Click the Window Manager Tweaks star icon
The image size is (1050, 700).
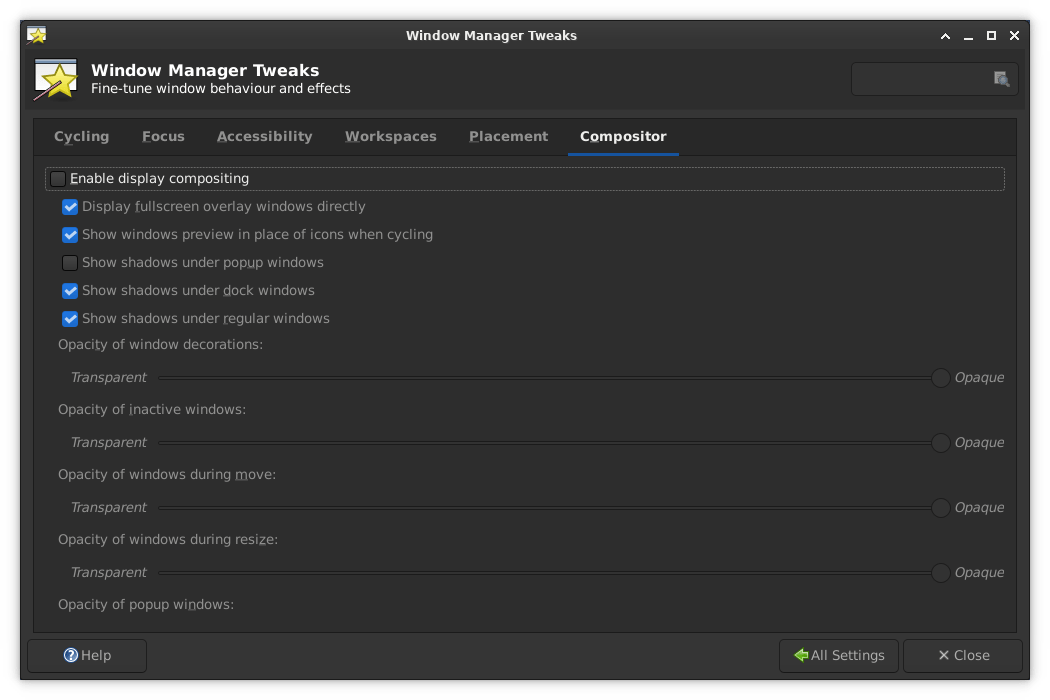tap(55, 79)
